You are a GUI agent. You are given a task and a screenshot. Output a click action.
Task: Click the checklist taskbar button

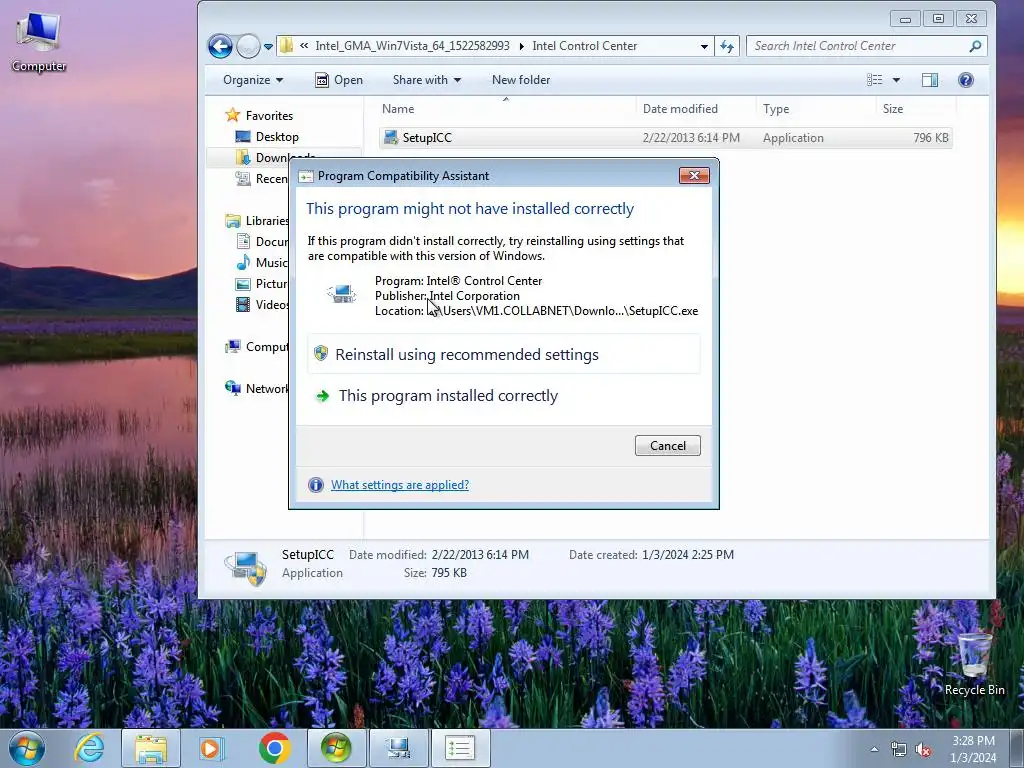tap(460, 748)
